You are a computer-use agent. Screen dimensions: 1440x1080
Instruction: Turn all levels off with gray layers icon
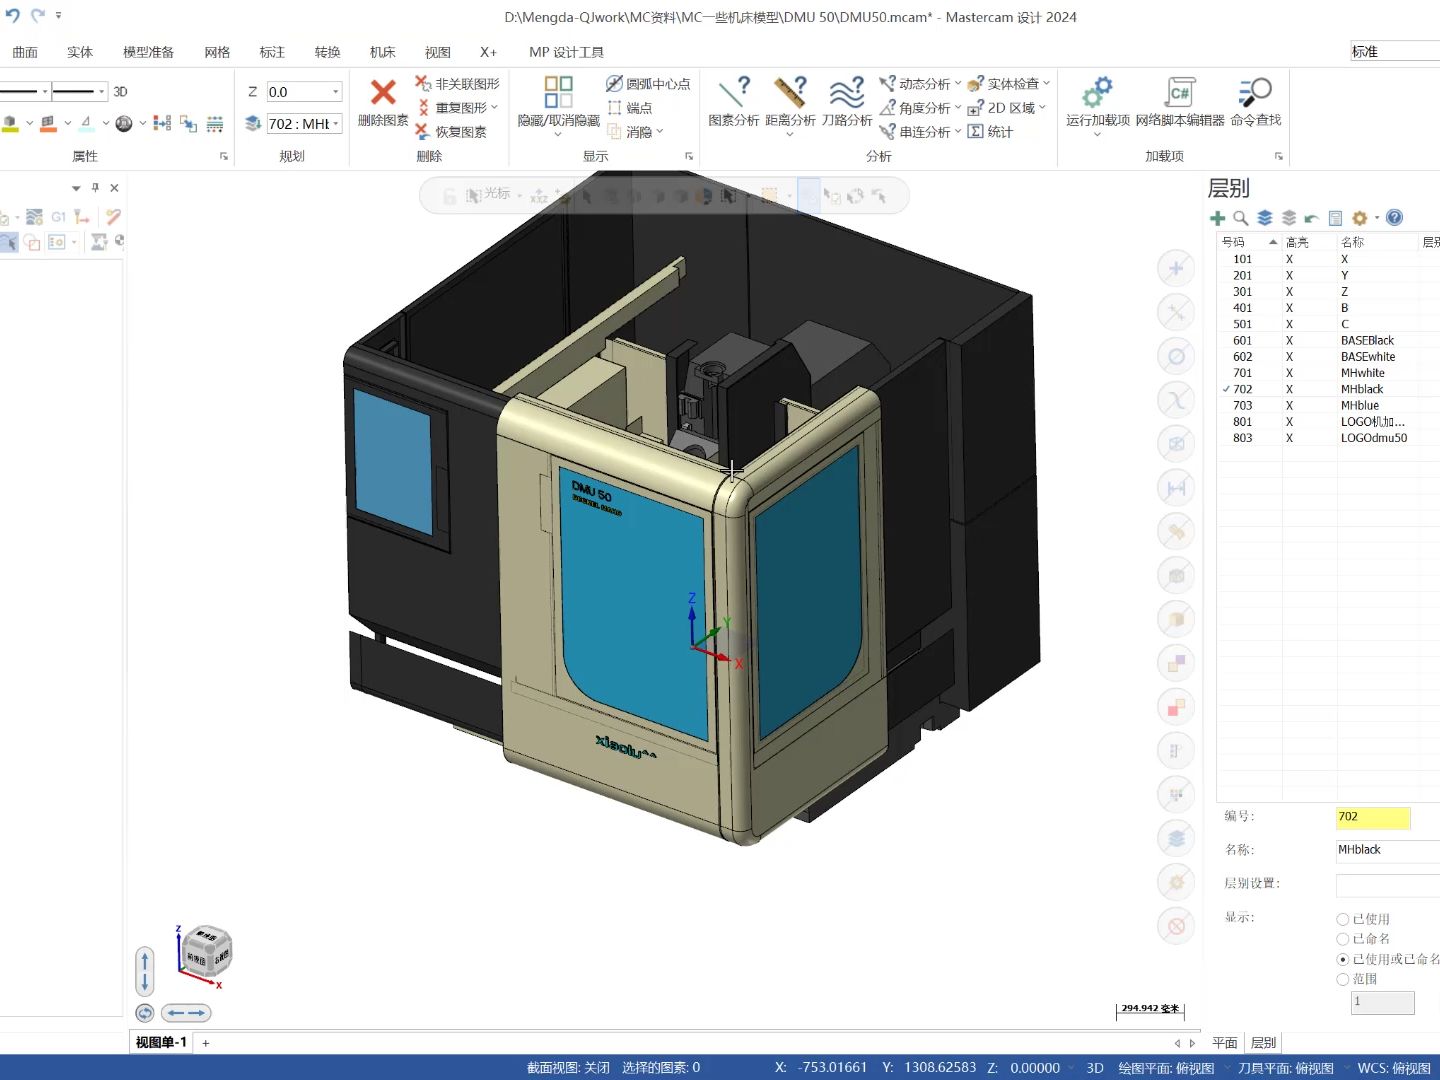point(1288,218)
